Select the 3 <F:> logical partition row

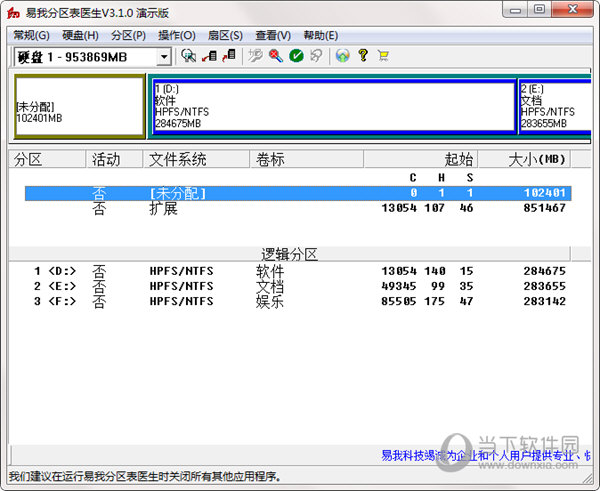pos(298,302)
